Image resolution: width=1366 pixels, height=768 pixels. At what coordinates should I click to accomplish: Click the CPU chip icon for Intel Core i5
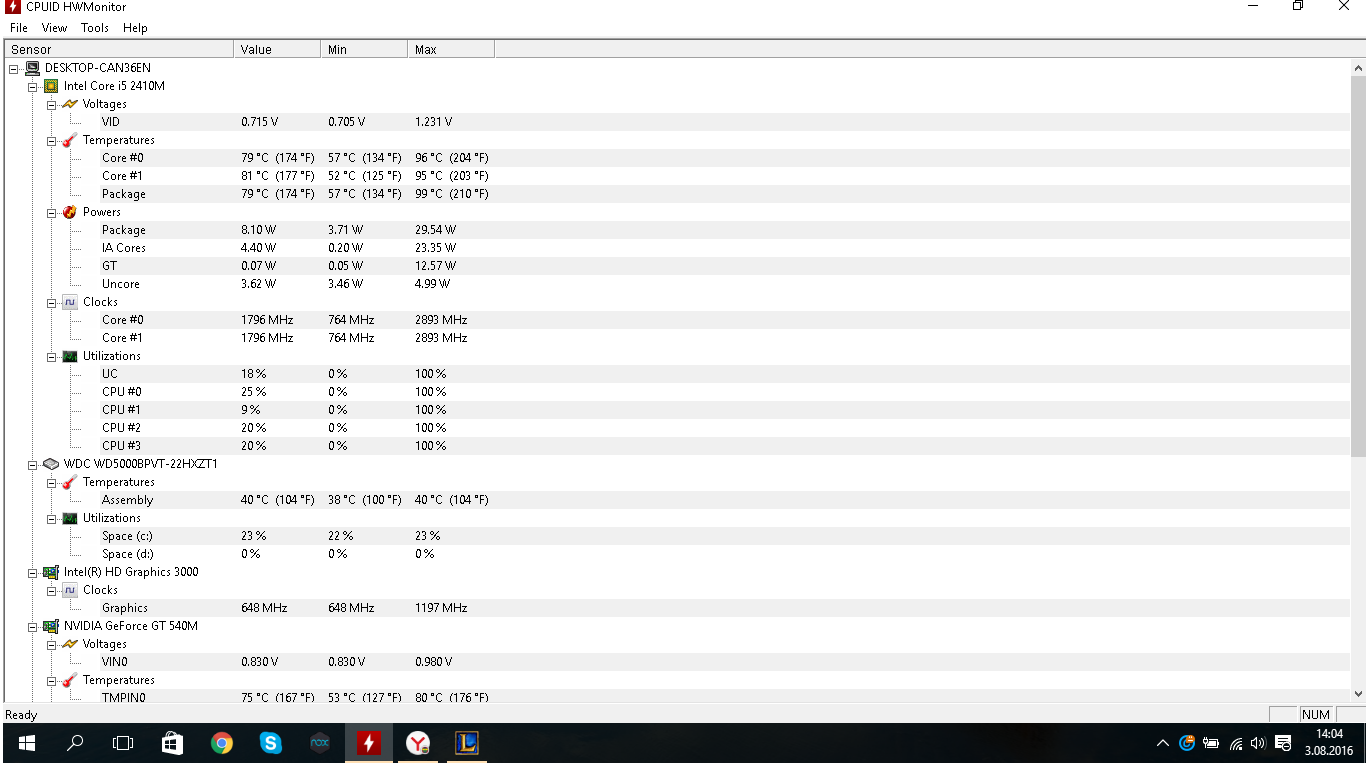click(x=51, y=86)
